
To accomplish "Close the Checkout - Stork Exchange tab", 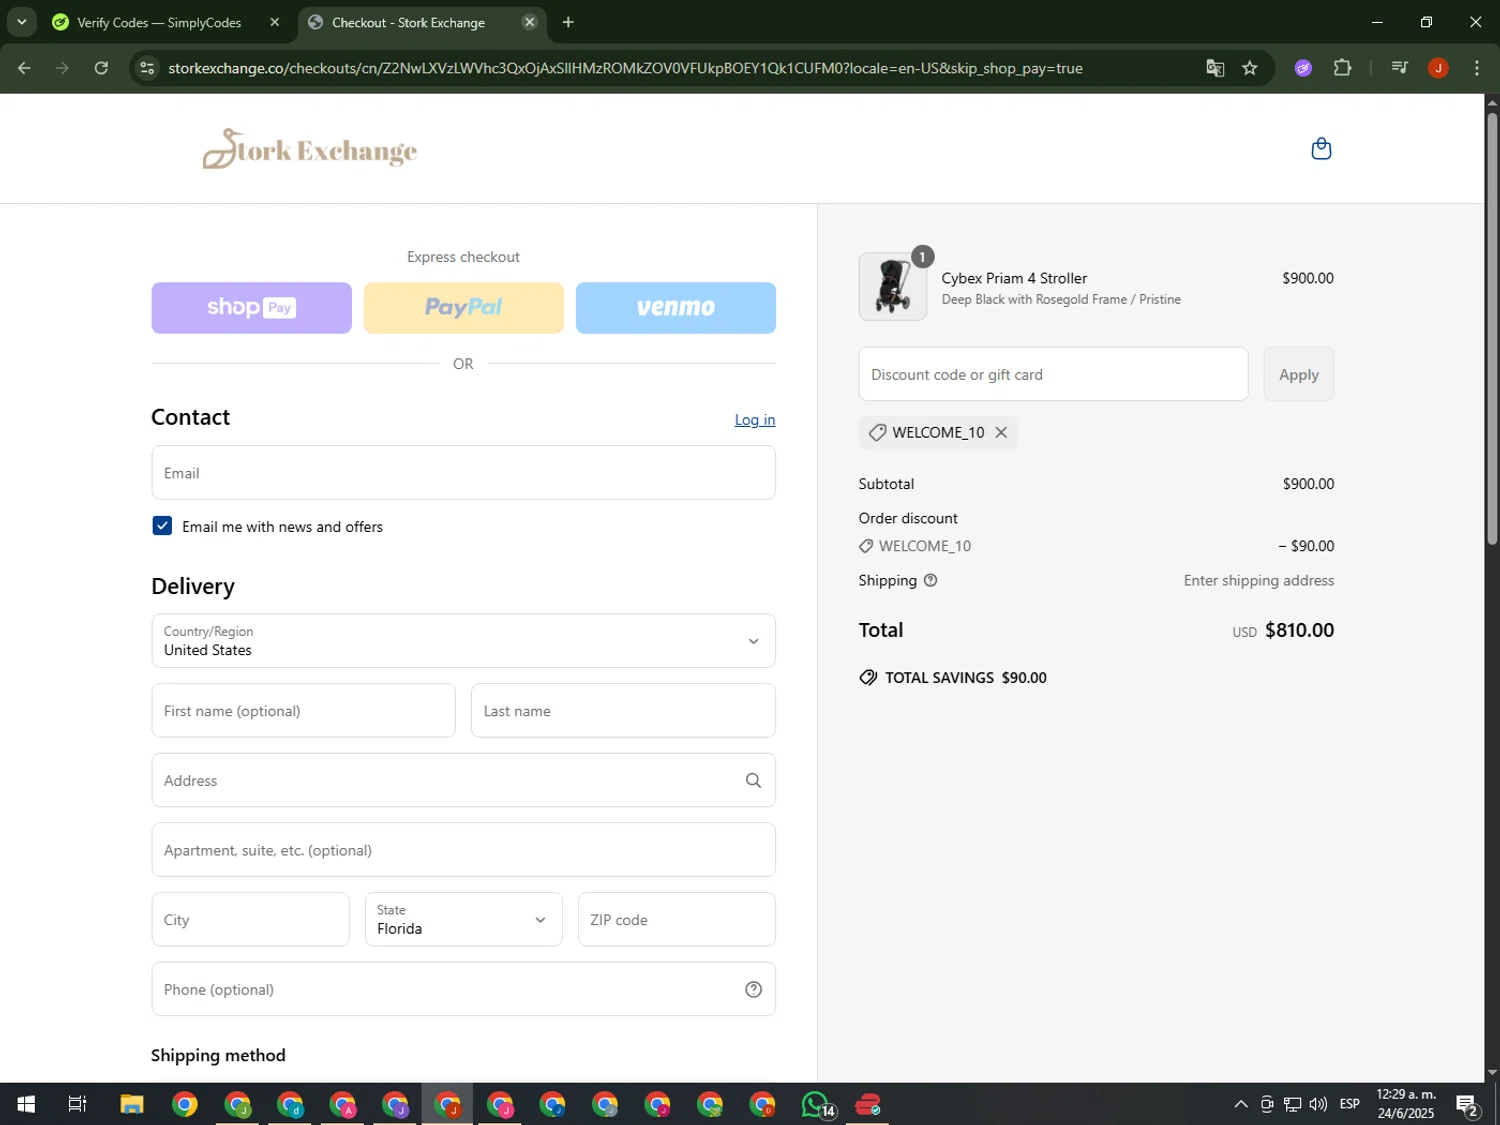I will click(x=529, y=22).
